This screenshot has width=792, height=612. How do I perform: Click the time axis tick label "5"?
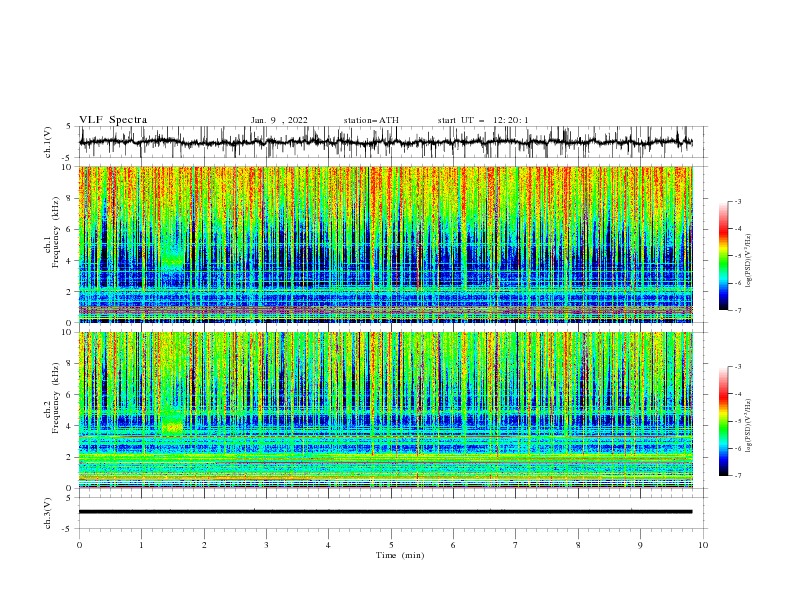[x=391, y=545]
